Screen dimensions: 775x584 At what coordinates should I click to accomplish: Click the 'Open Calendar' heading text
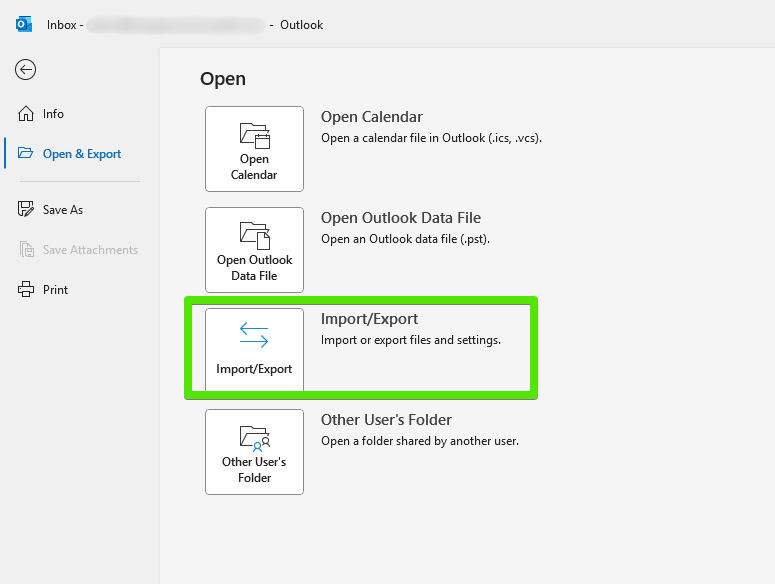click(372, 117)
